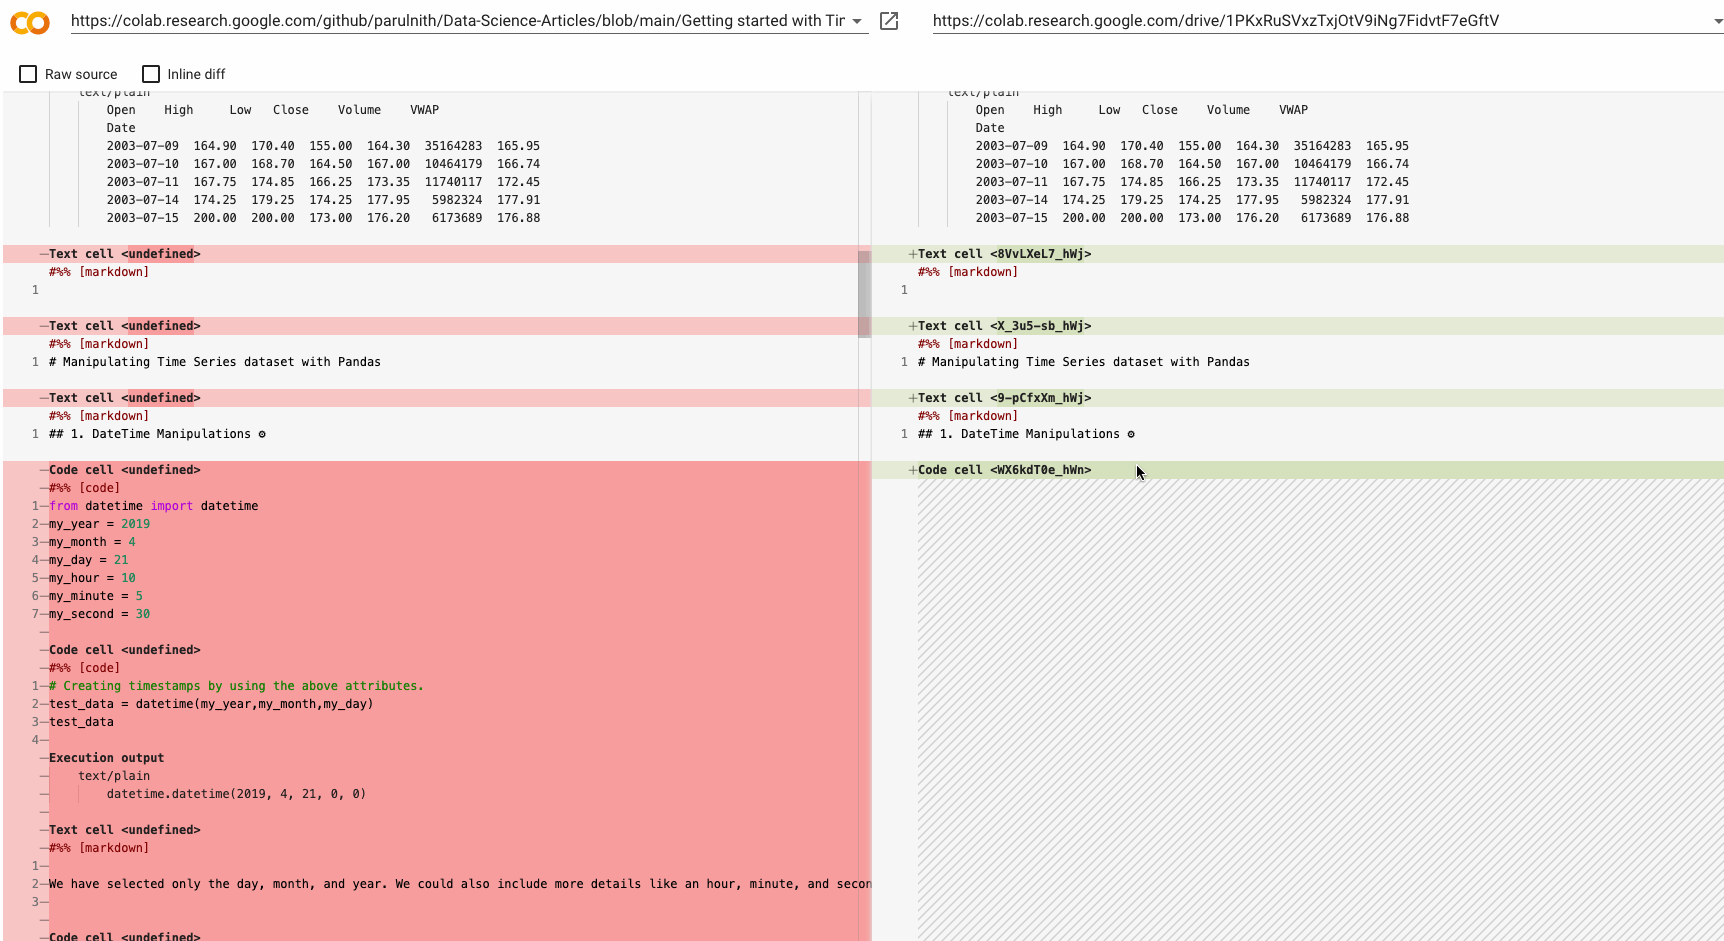Viewport: 1724px width, 941px height.
Task: Click the right Drive notebook URL field
Action: 1320,21
